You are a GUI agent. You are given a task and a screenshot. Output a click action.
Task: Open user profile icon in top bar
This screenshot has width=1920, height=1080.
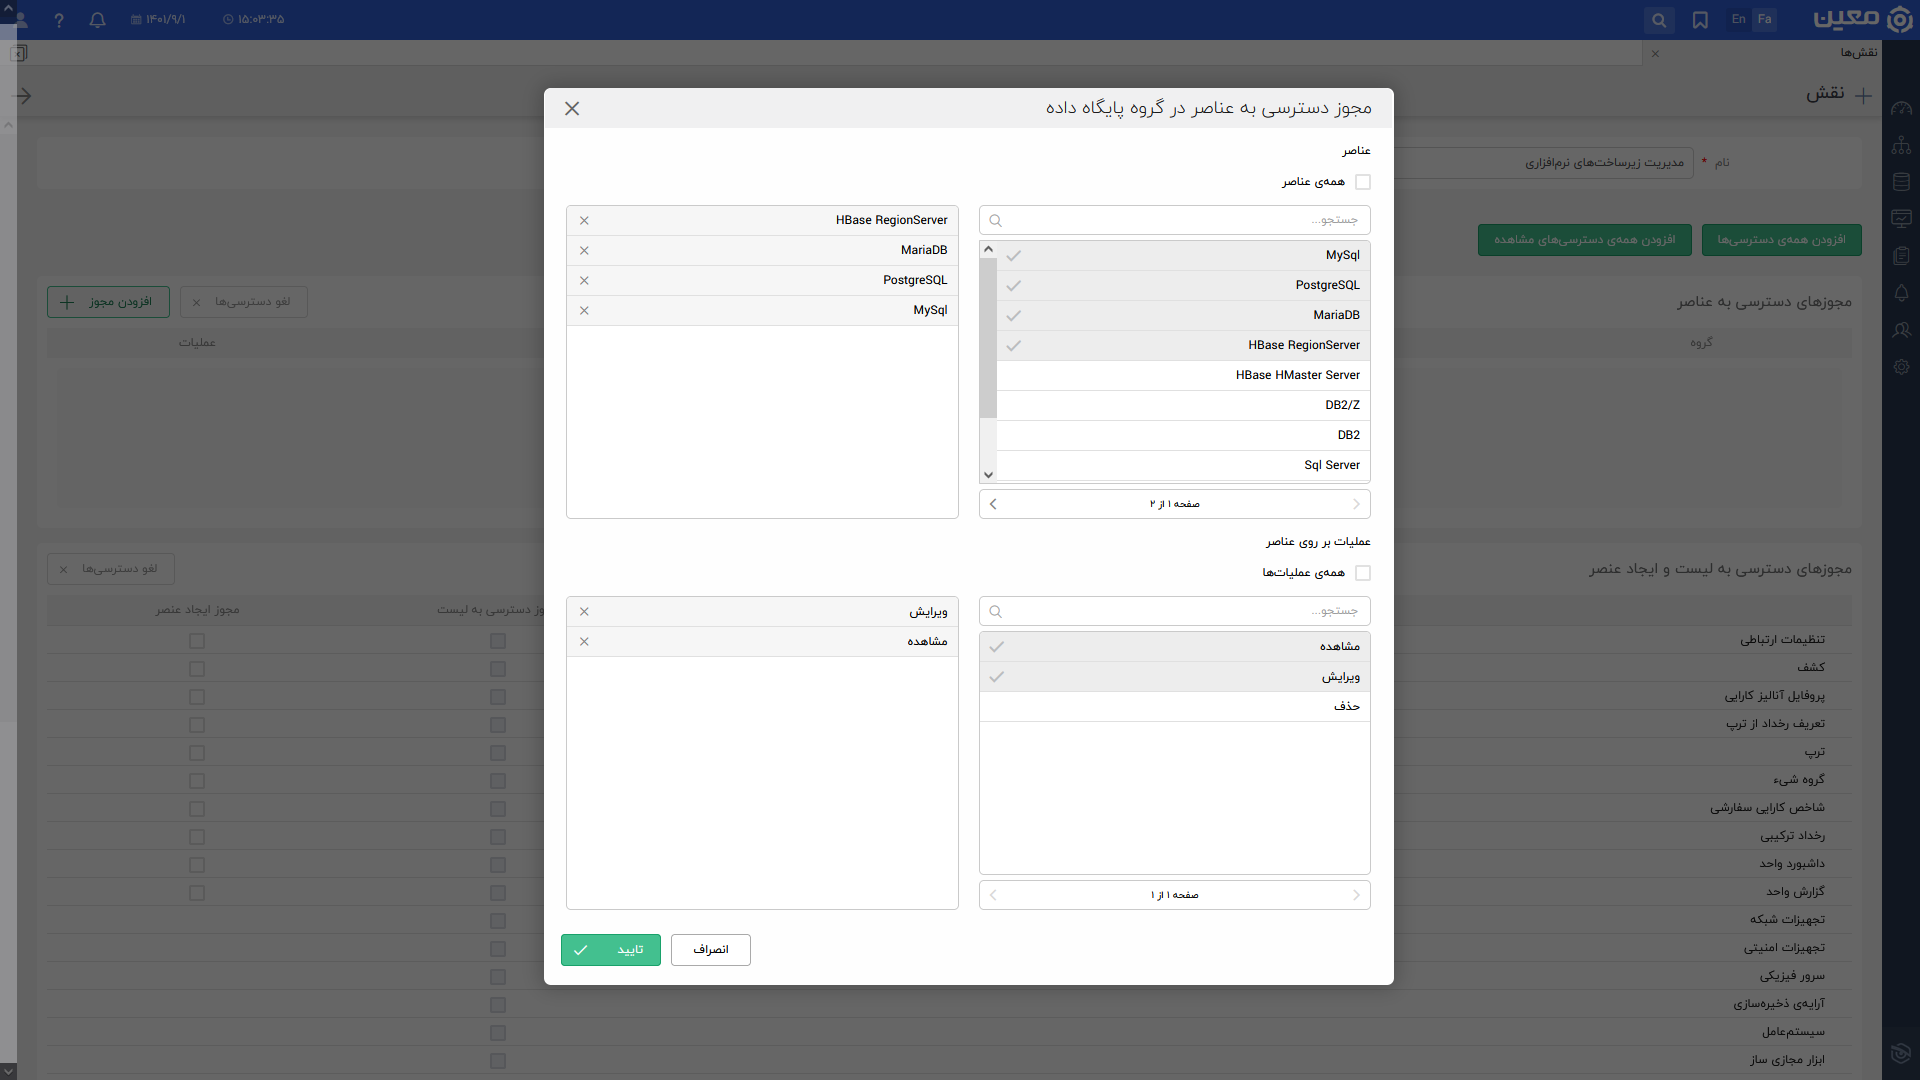[x=20, y=18]
